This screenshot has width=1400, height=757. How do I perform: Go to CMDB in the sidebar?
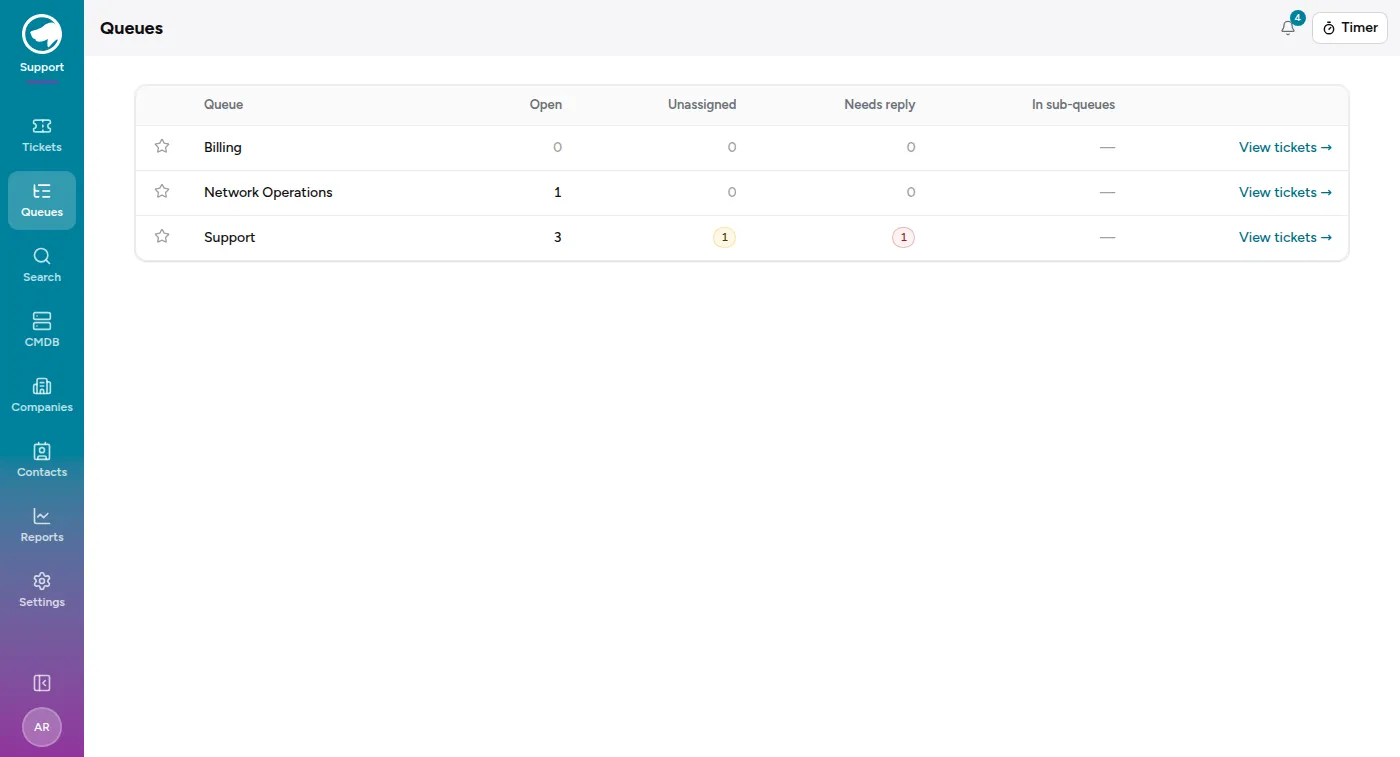[x=42, y=330]
